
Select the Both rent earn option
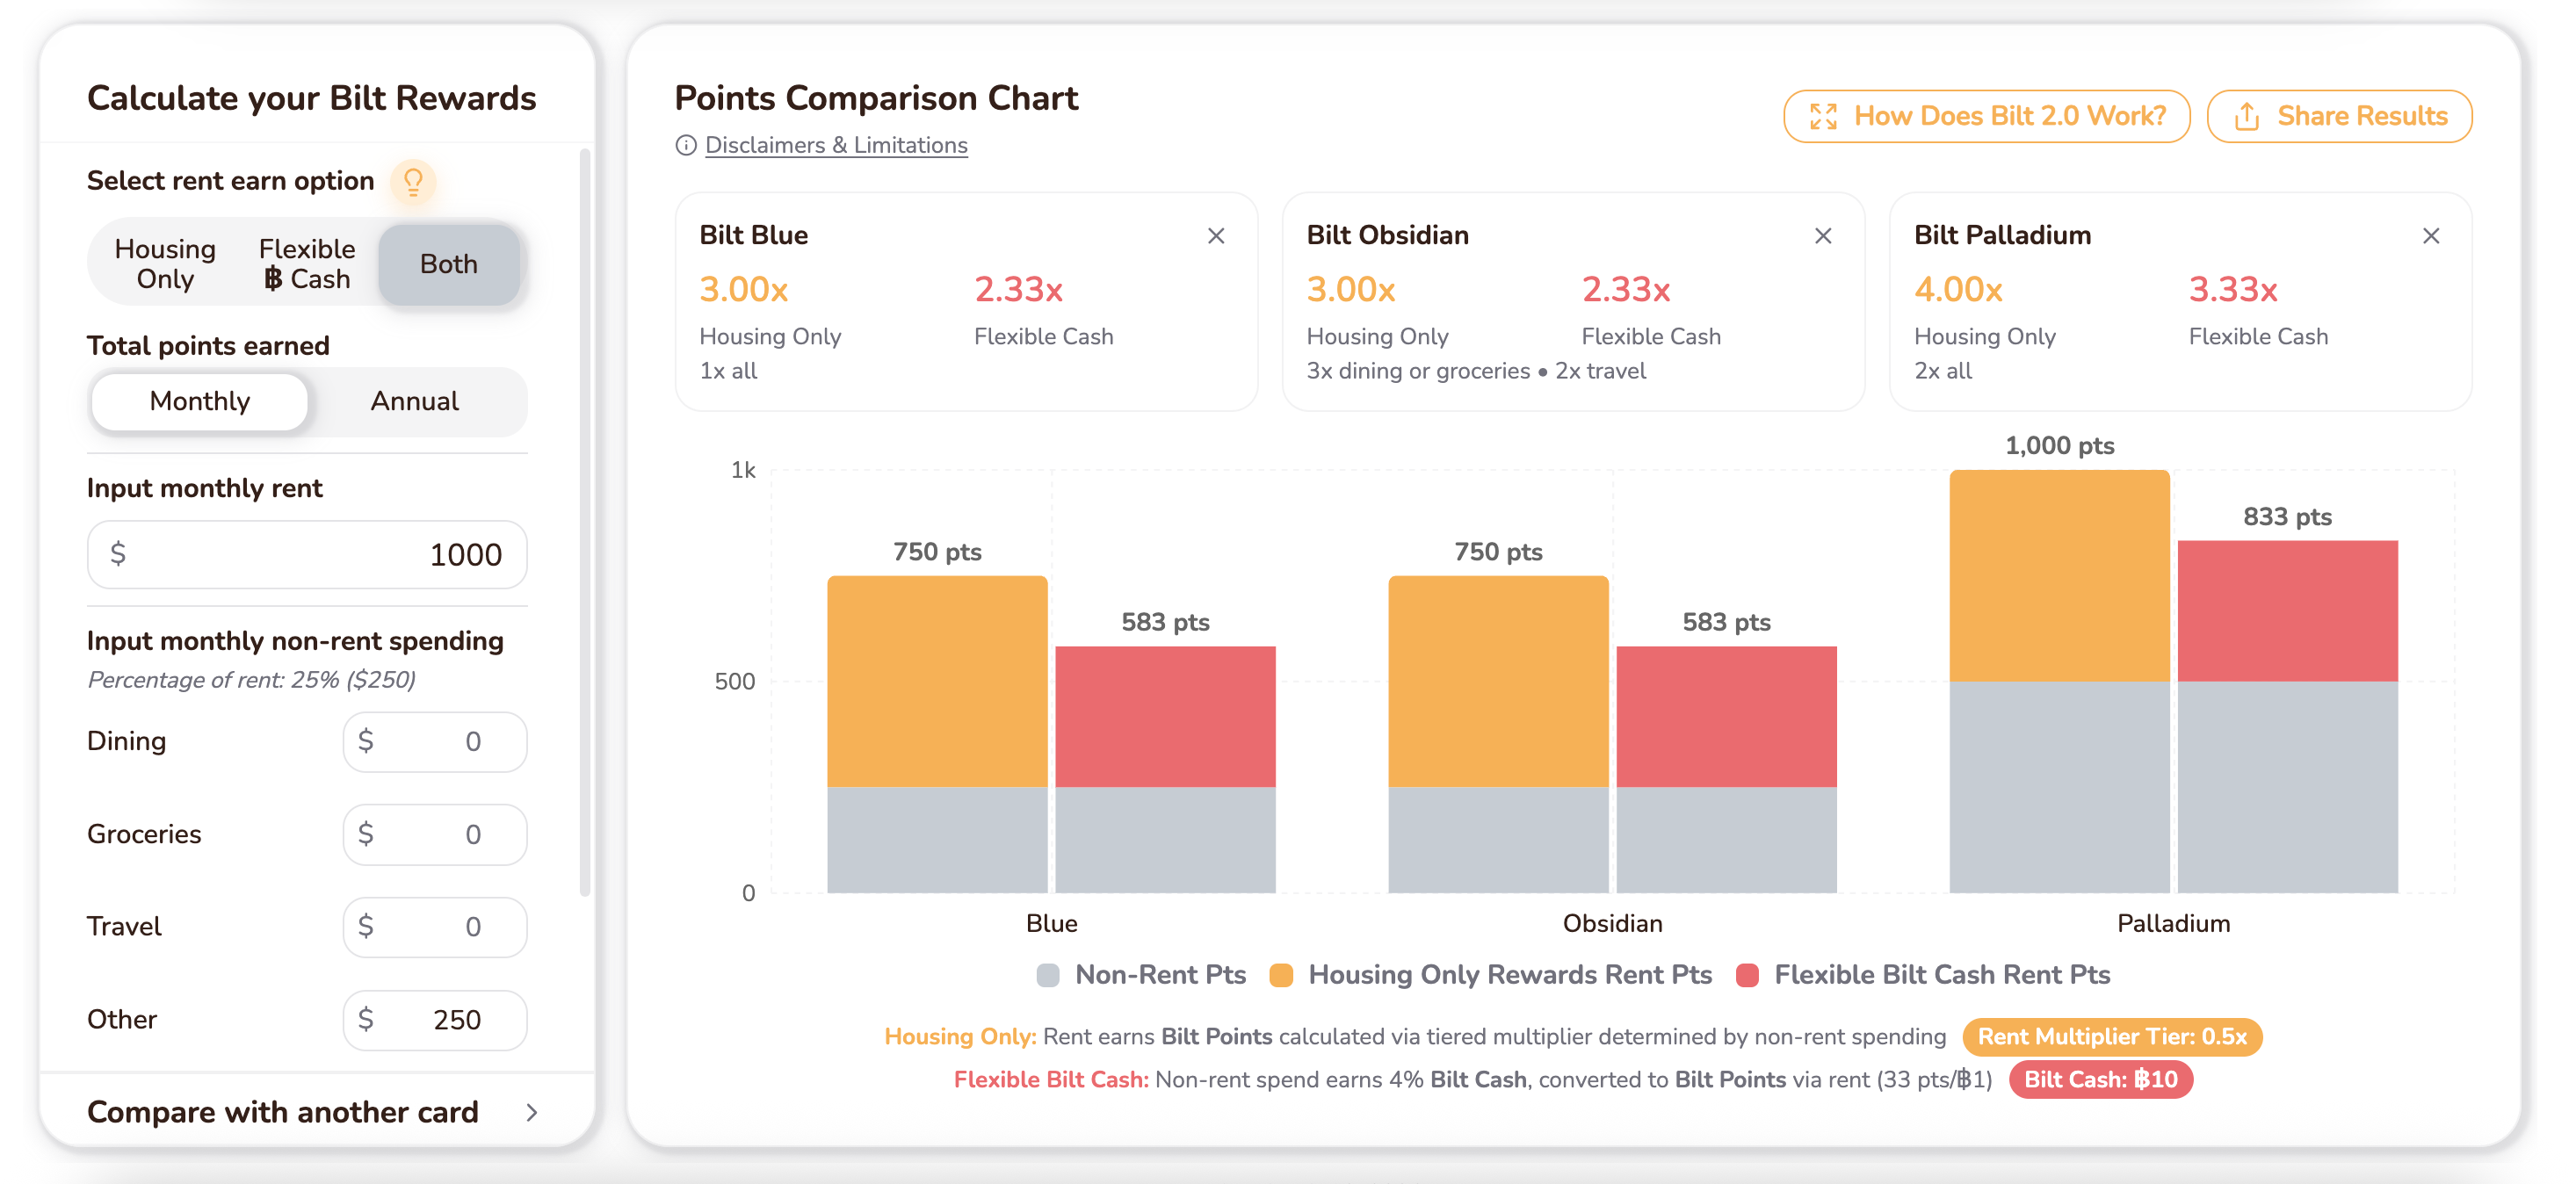449,264
